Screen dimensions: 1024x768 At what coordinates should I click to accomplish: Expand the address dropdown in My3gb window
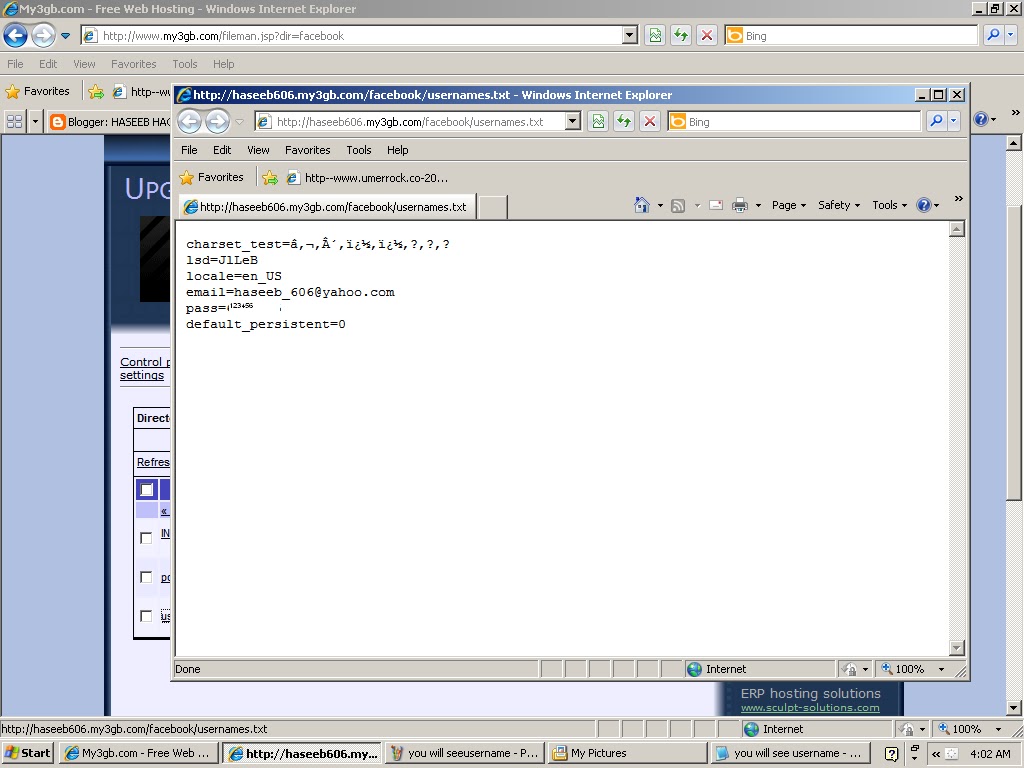630,35
